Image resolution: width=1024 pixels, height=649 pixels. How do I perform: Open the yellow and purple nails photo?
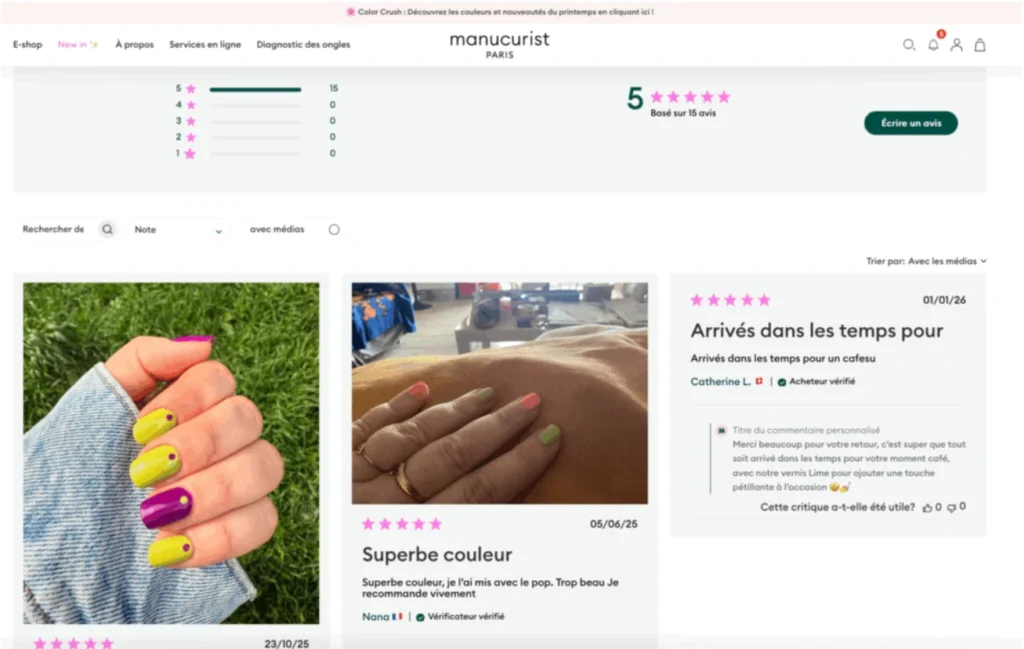[x=171, y=453]
